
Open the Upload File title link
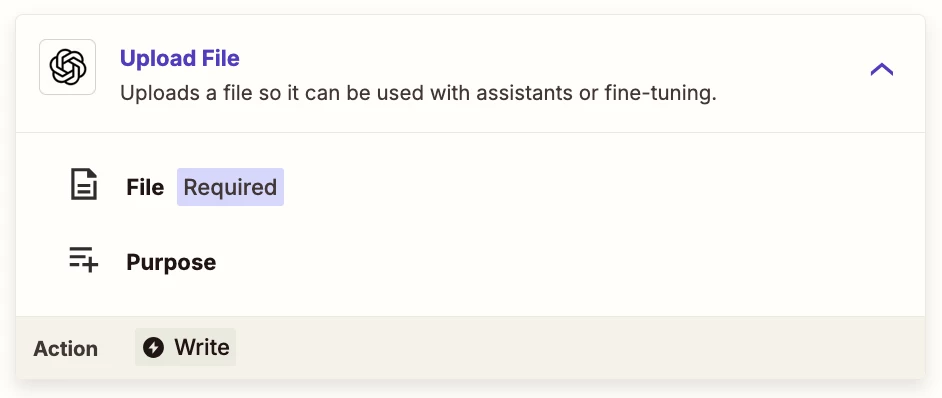pos(180,58)
